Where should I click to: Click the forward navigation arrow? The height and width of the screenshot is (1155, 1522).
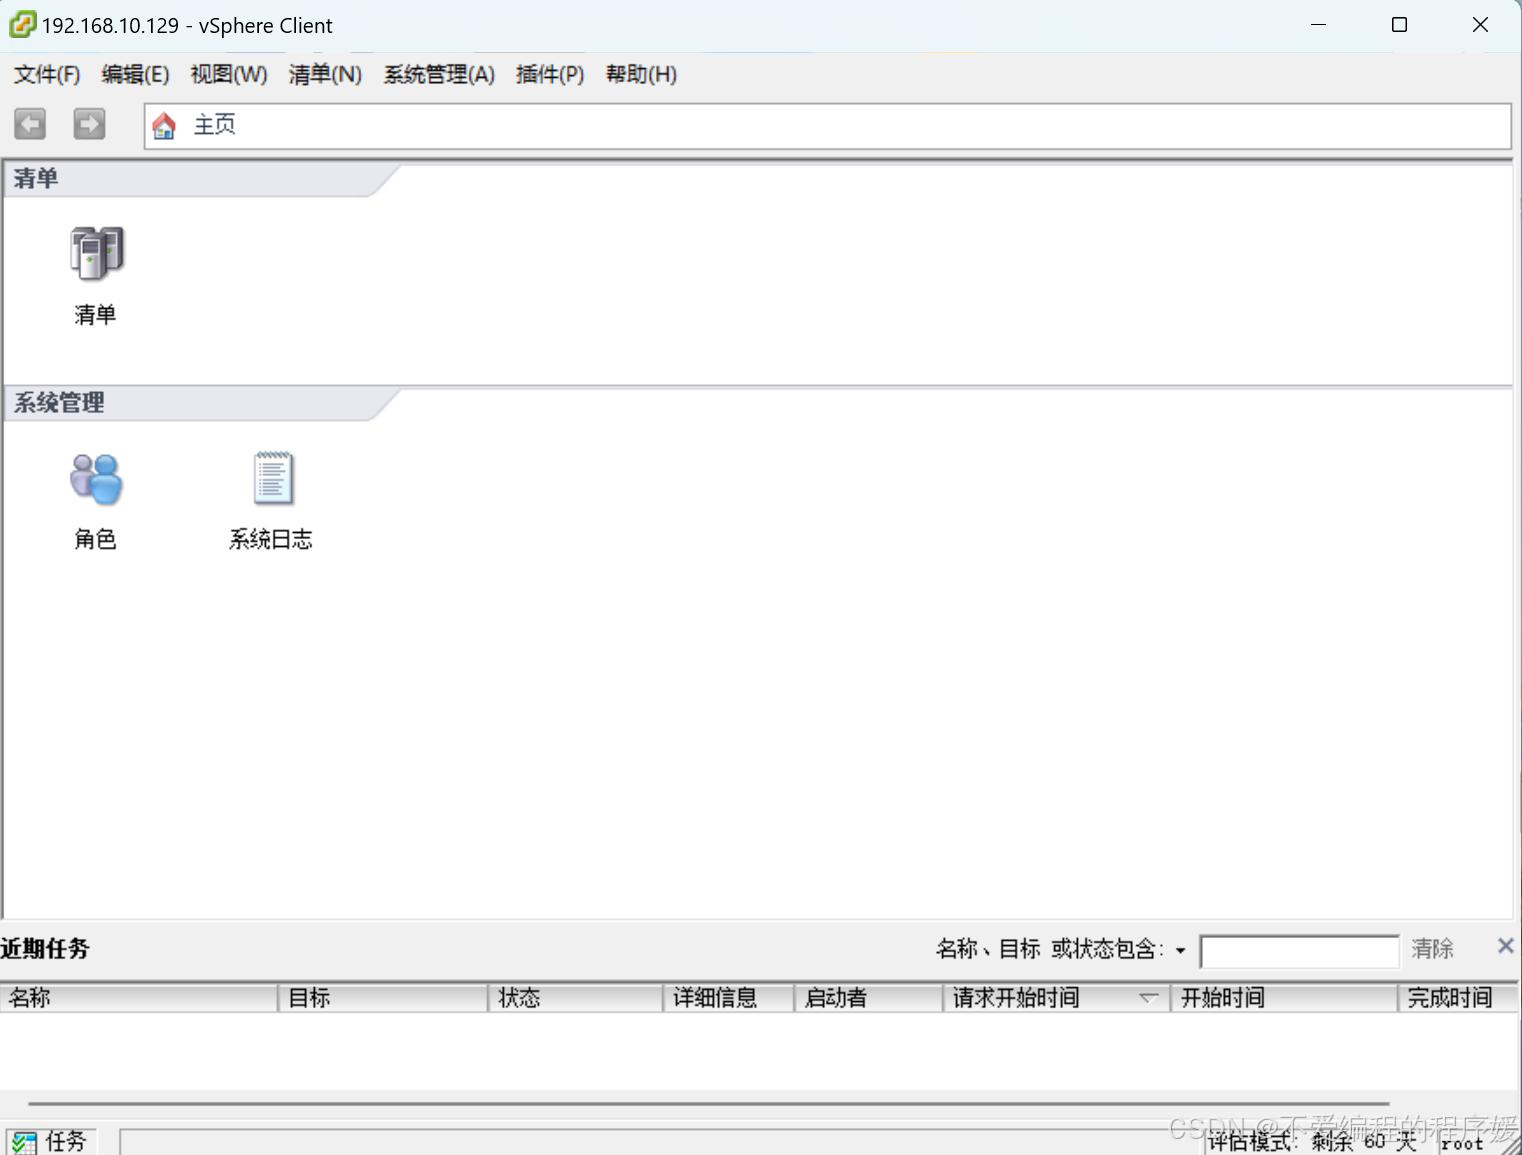(89, 124)
